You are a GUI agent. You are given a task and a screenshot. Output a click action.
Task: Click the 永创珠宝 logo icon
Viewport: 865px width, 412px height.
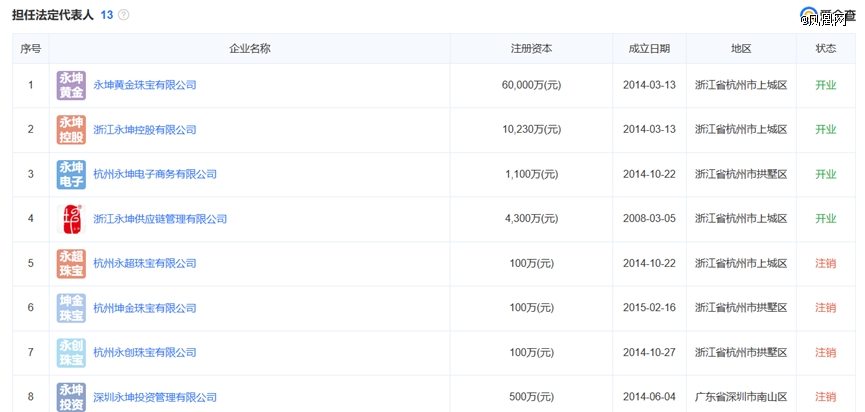point(71,352)
